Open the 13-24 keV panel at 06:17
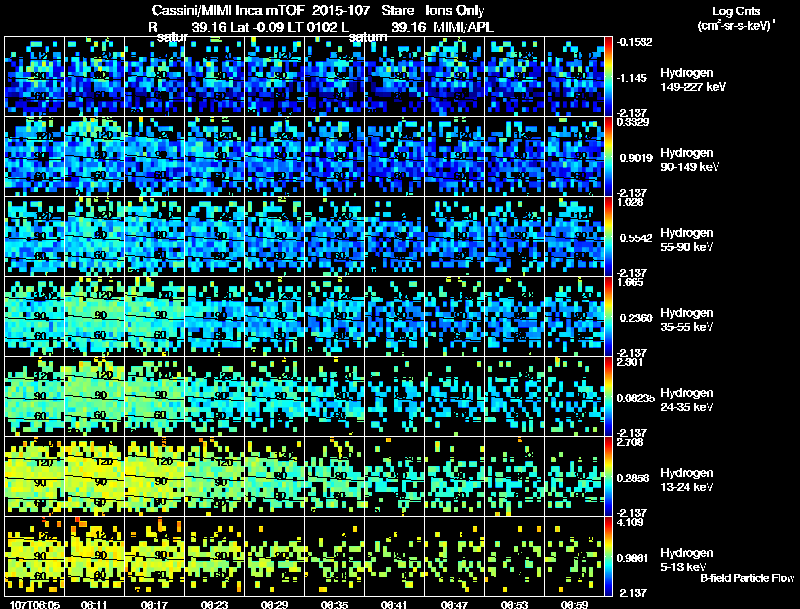The width and height of the screenshot is (800, 609). point(155,476)
